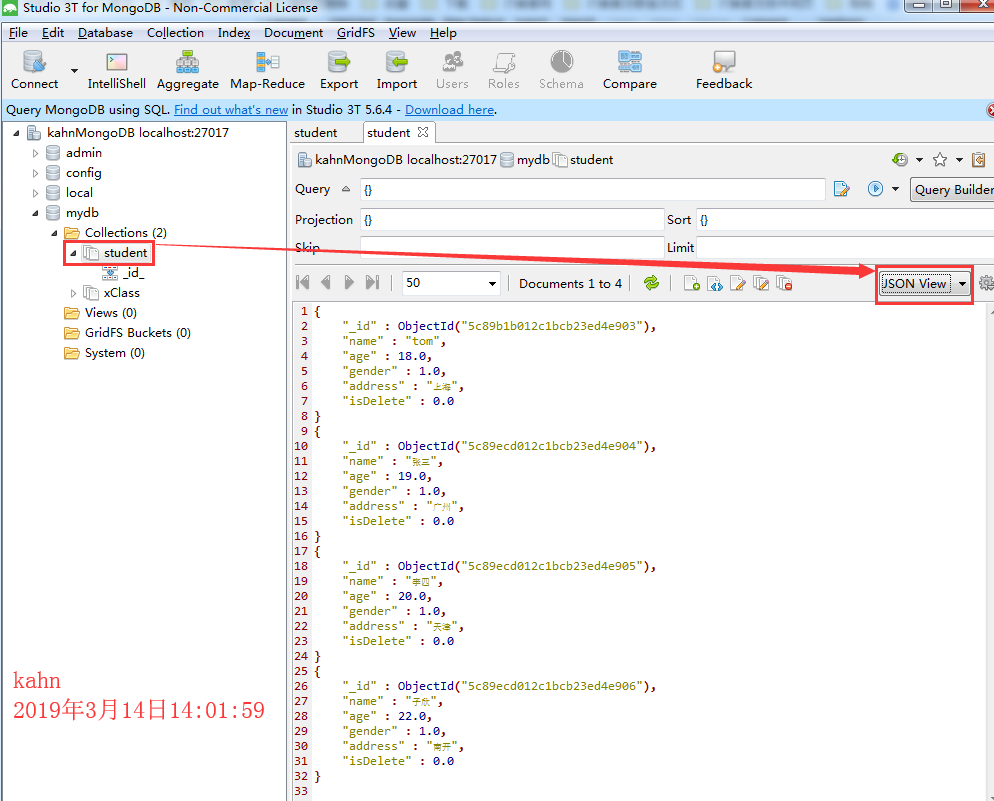The width and height of the screenshot is (994, 801).
Task: Go to previous page of documents
Action: pos(326,283)
